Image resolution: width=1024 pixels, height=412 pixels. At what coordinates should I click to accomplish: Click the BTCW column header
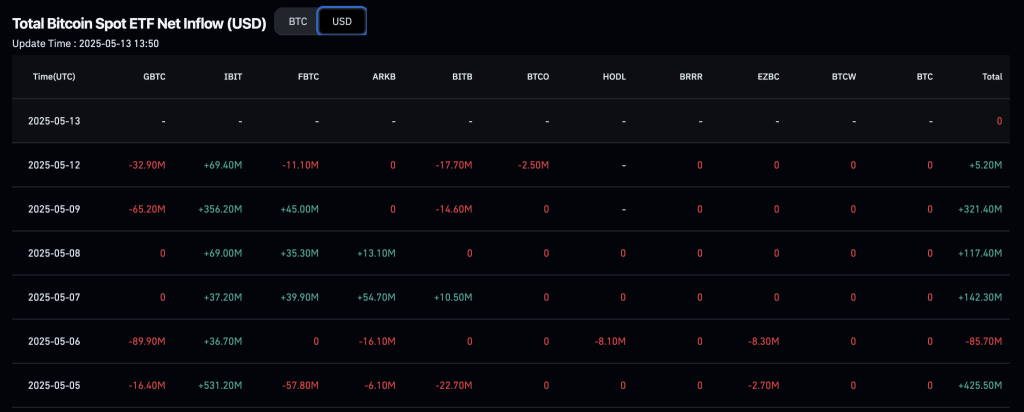point(844,76)
